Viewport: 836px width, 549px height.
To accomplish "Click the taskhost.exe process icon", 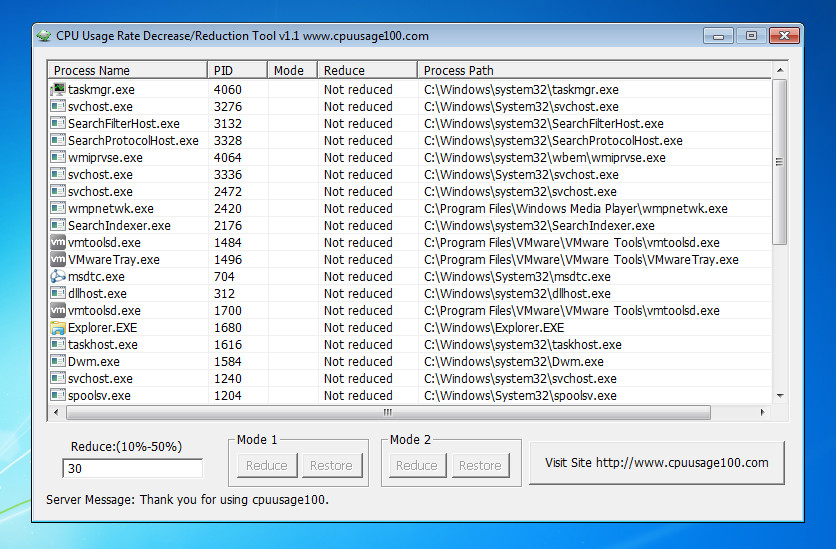I will [x=58, y=344].
